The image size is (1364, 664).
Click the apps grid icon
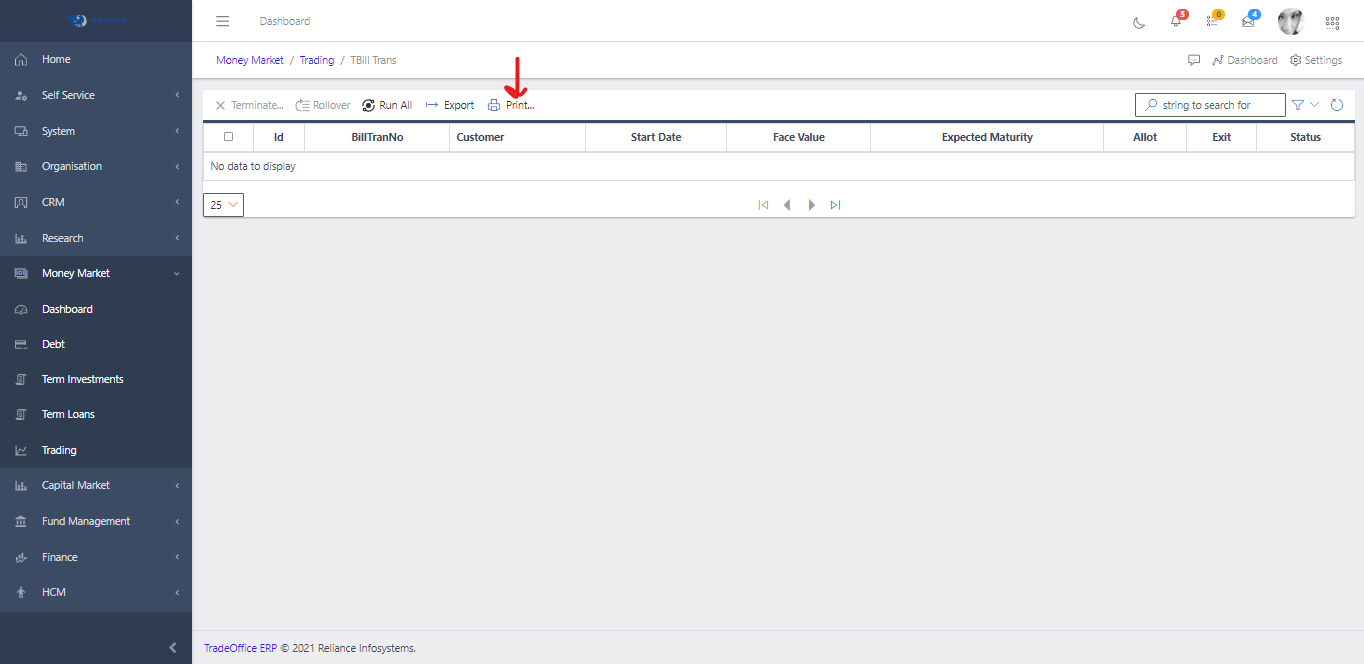pyautogui.click(x=1332, y=22)
